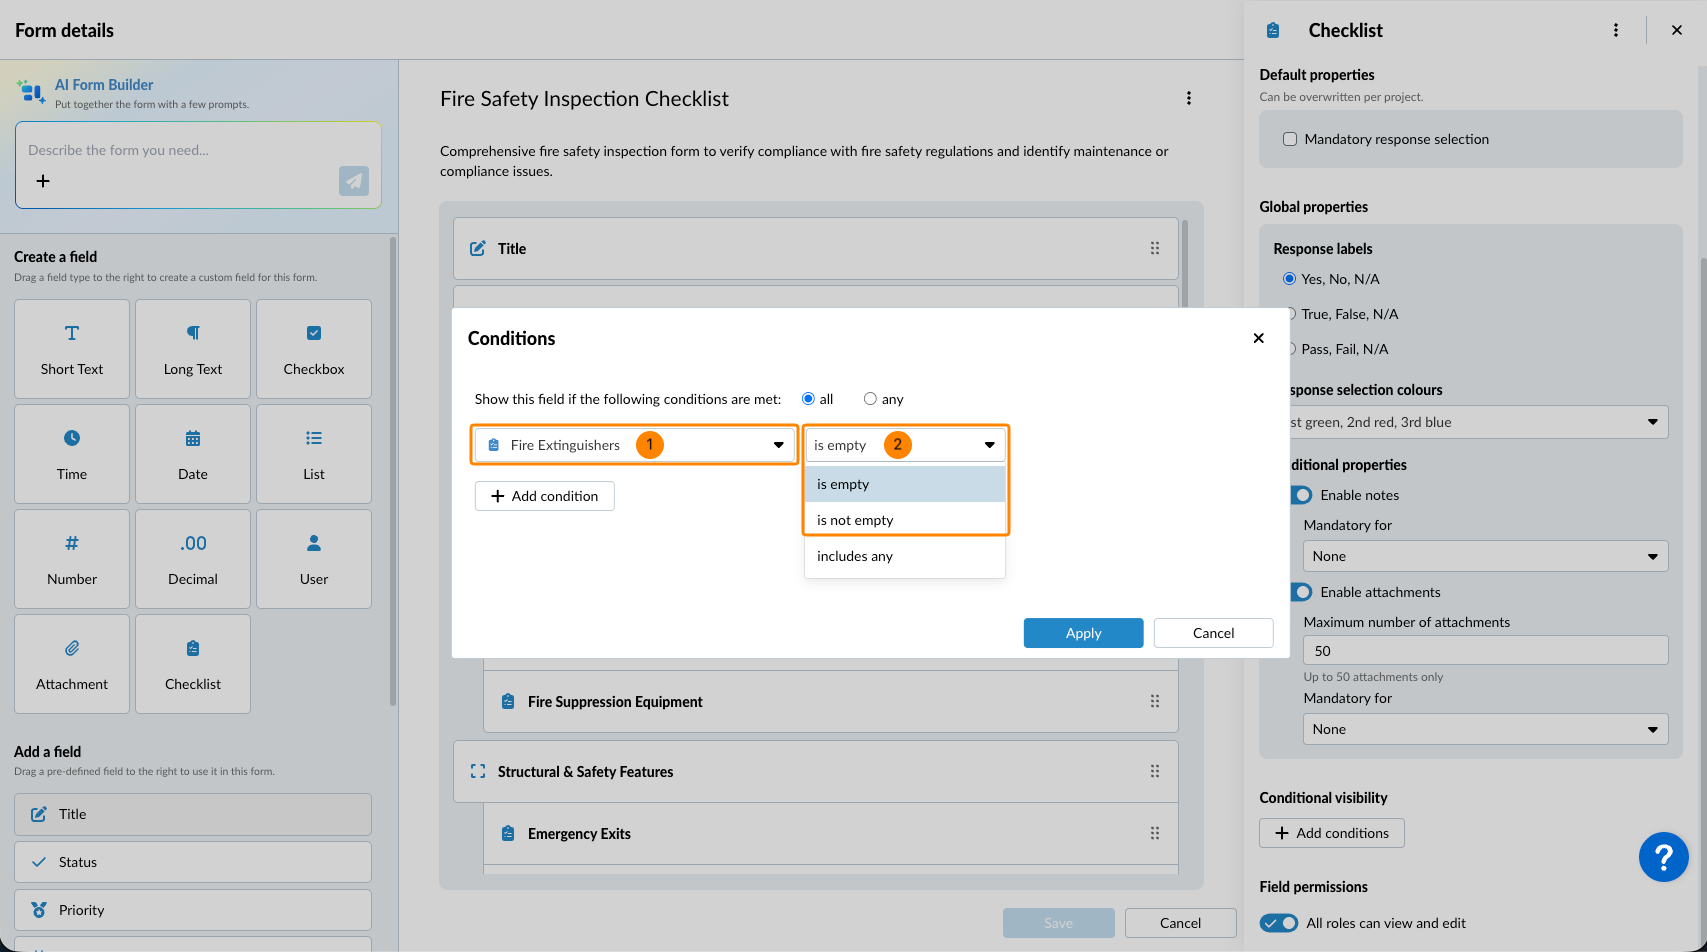Click the Add condition button
1707x952 pixels.
544,496
